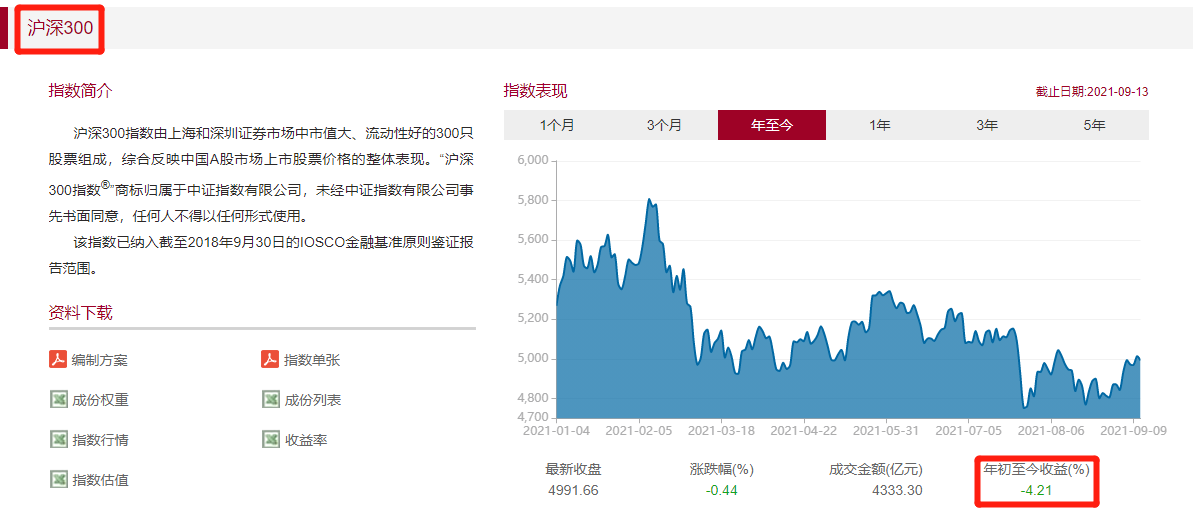
Task: Click the Excel icon beside 成份权重
Action: (x=58, y=400)
